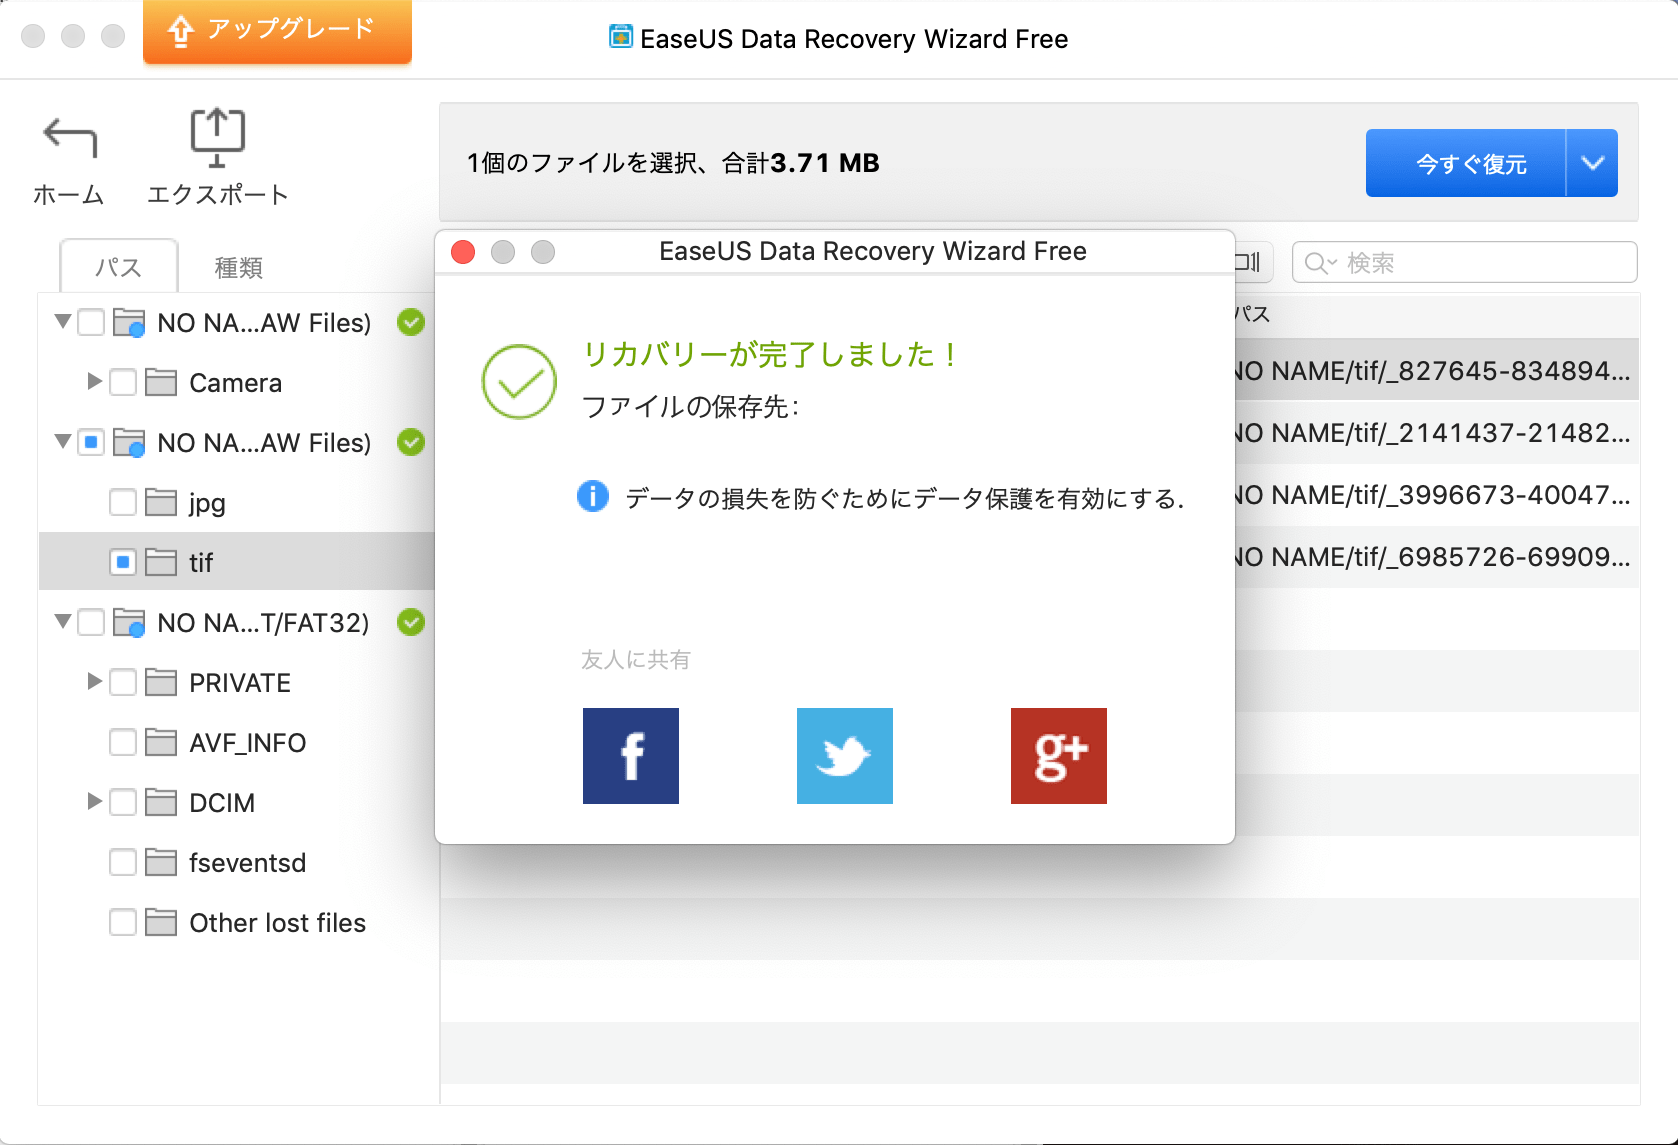The image size is (1678, 1145).
Task: Select the Camera tree item
Action: tap(236, 383)
